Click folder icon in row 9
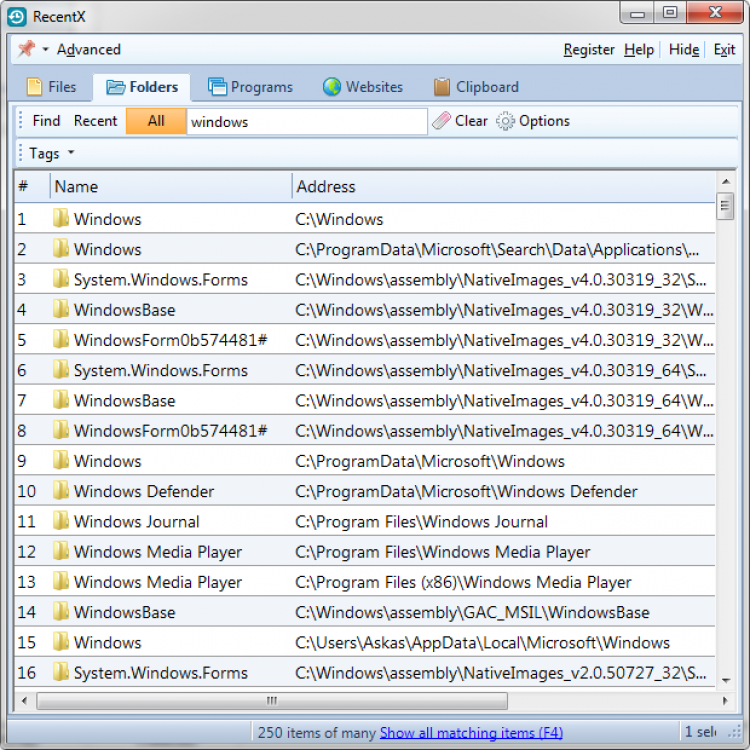This screenshot has width=750, height=750. [61, 460]
